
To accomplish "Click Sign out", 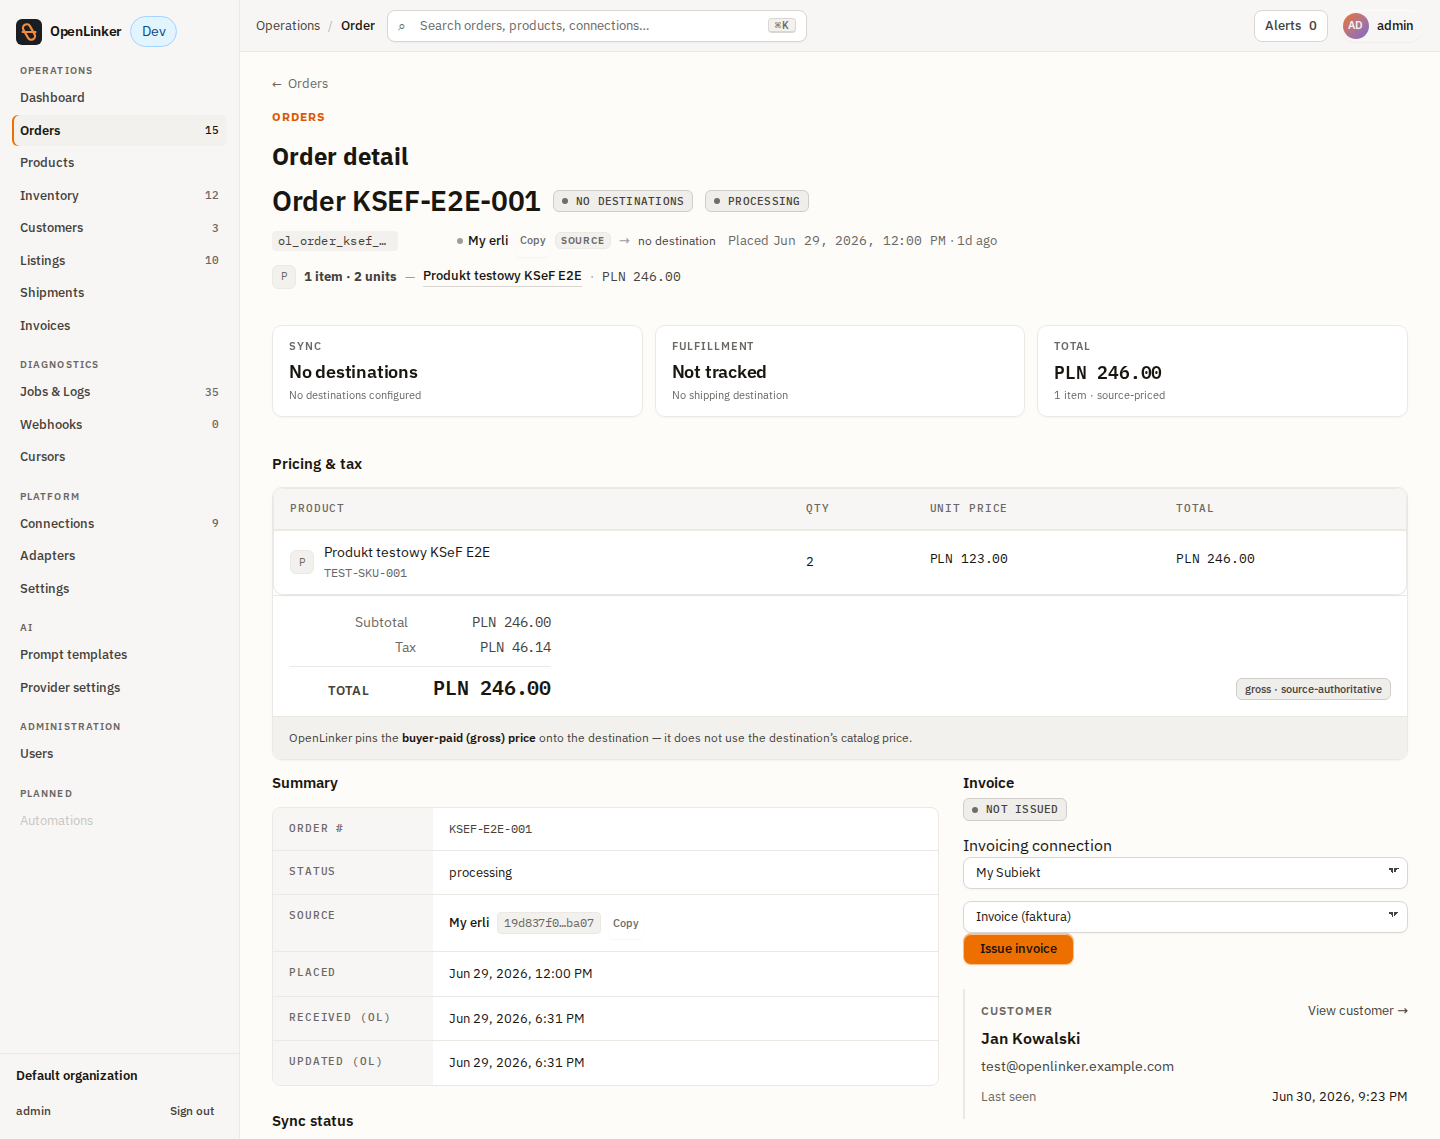I will tap(192, 1111).
